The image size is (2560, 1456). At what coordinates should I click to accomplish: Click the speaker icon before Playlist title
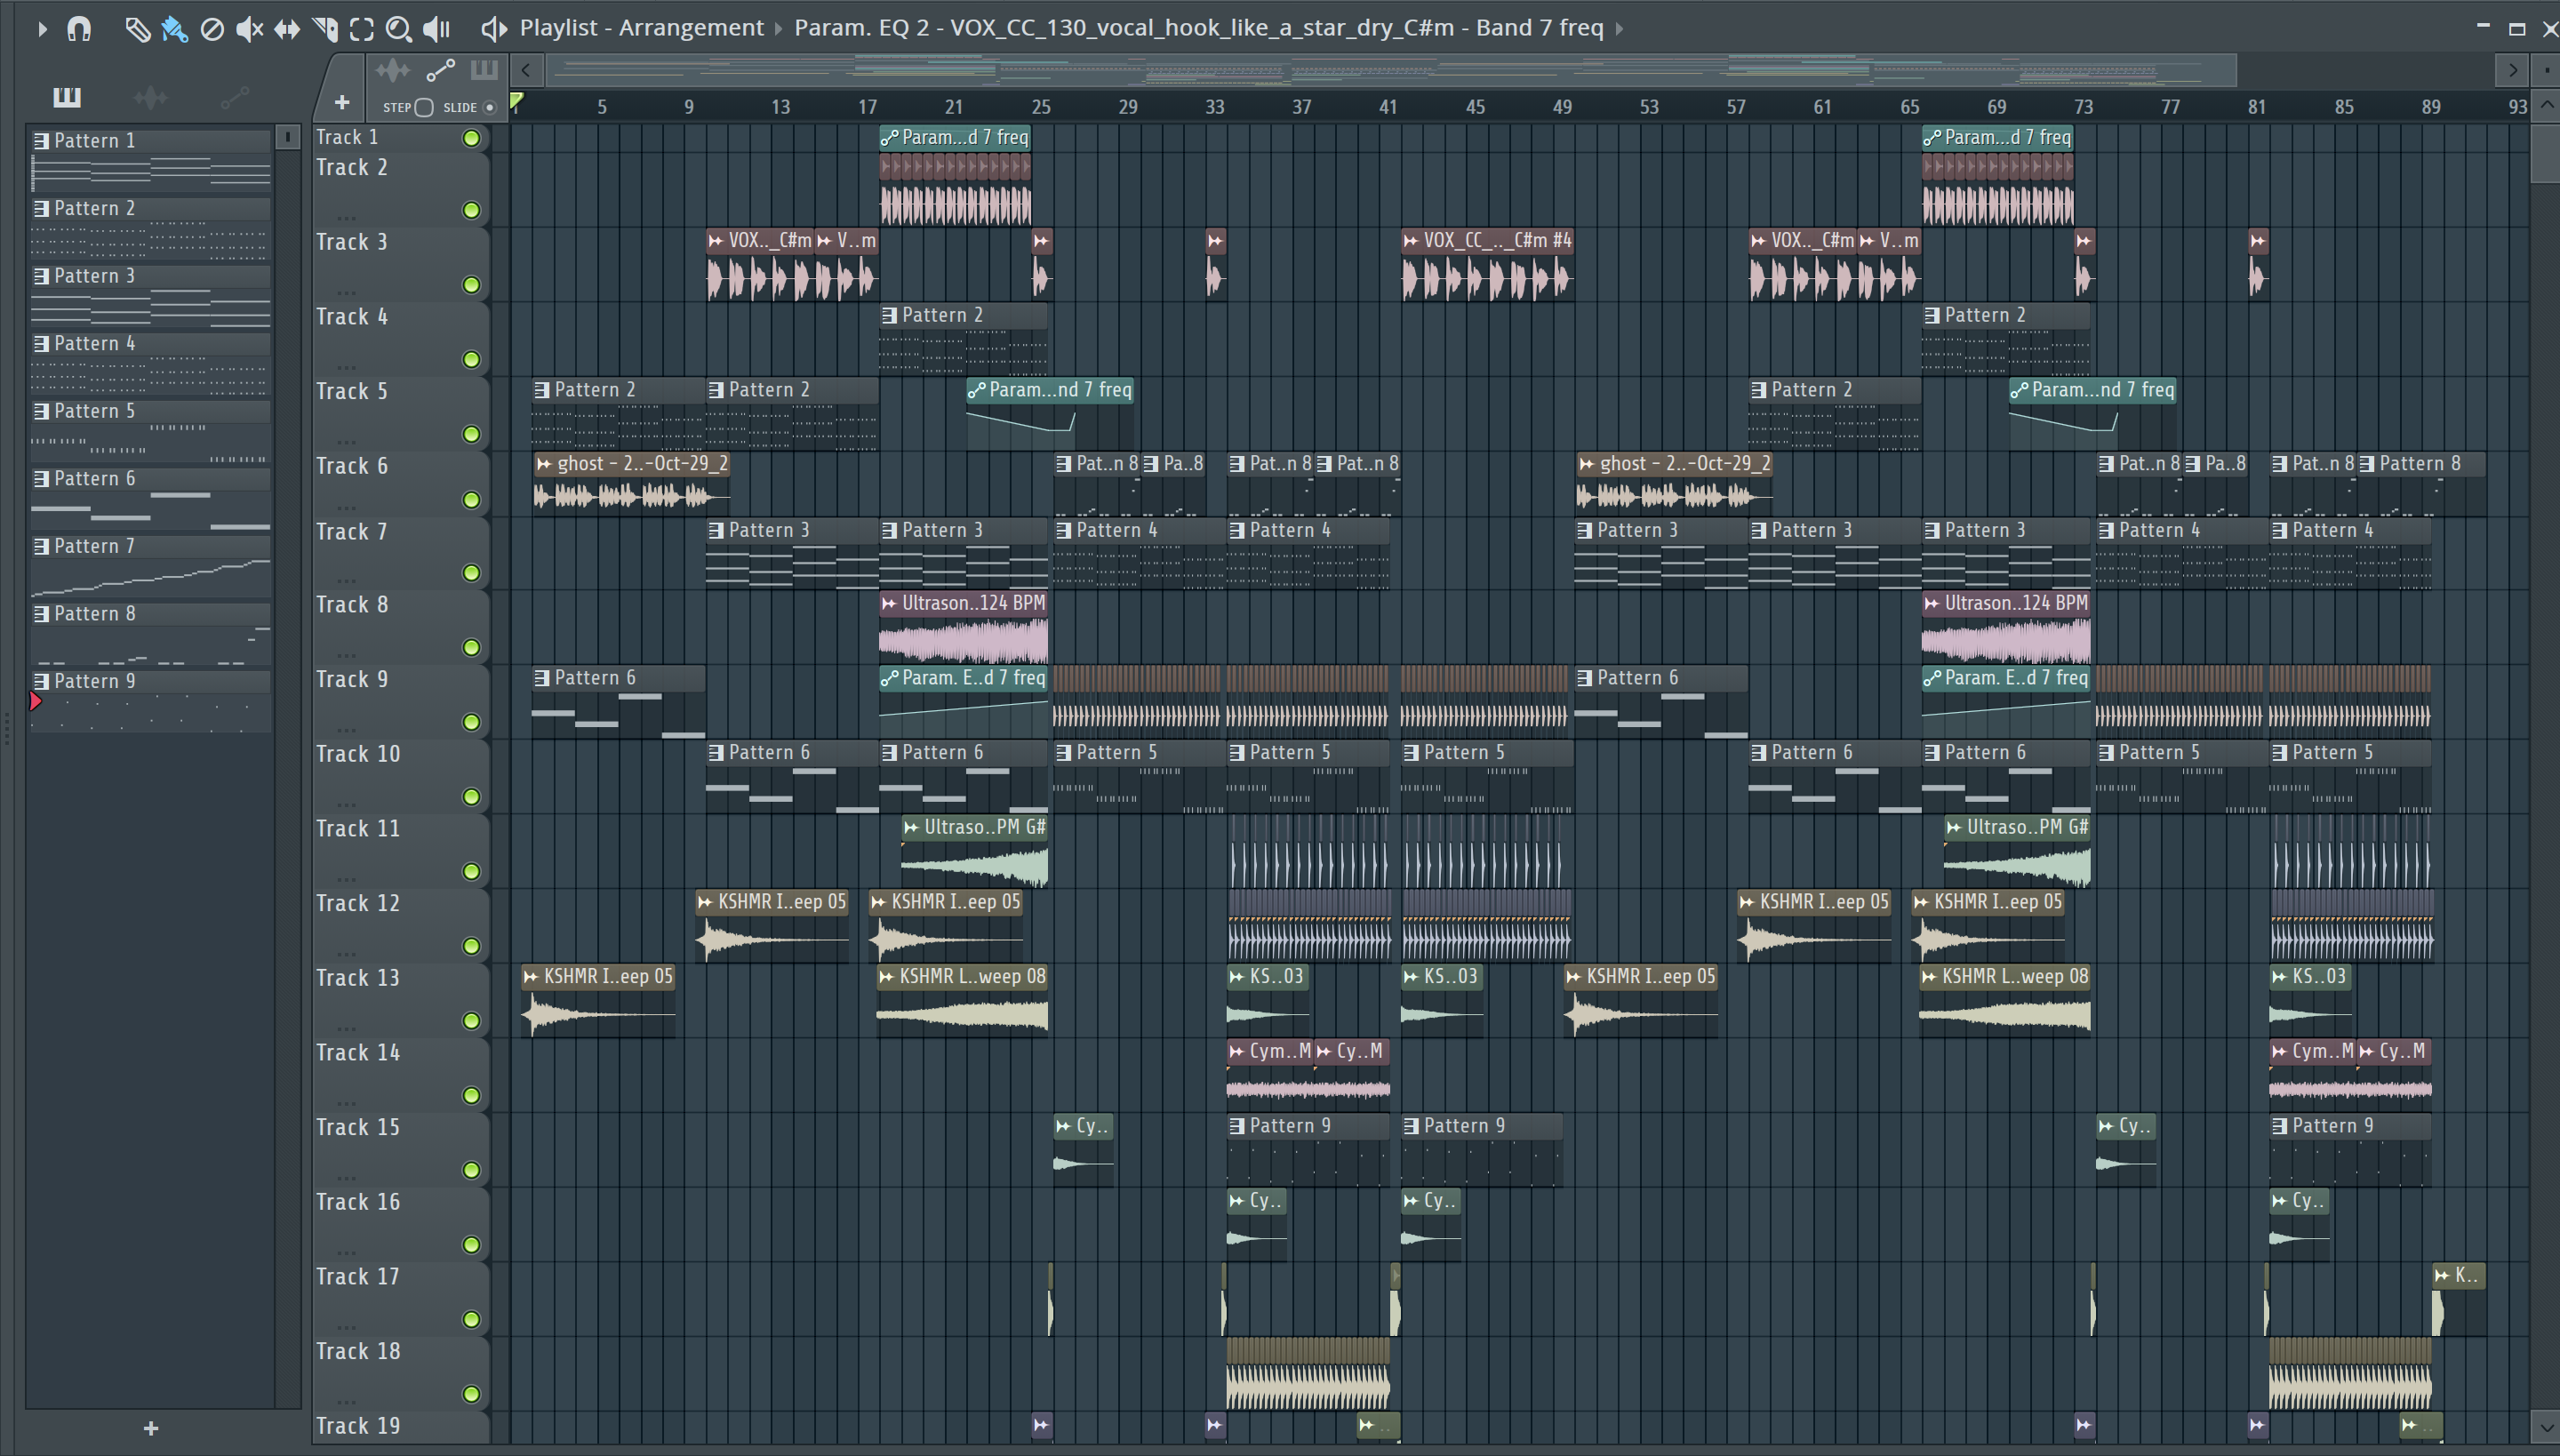tap(494, 29)
